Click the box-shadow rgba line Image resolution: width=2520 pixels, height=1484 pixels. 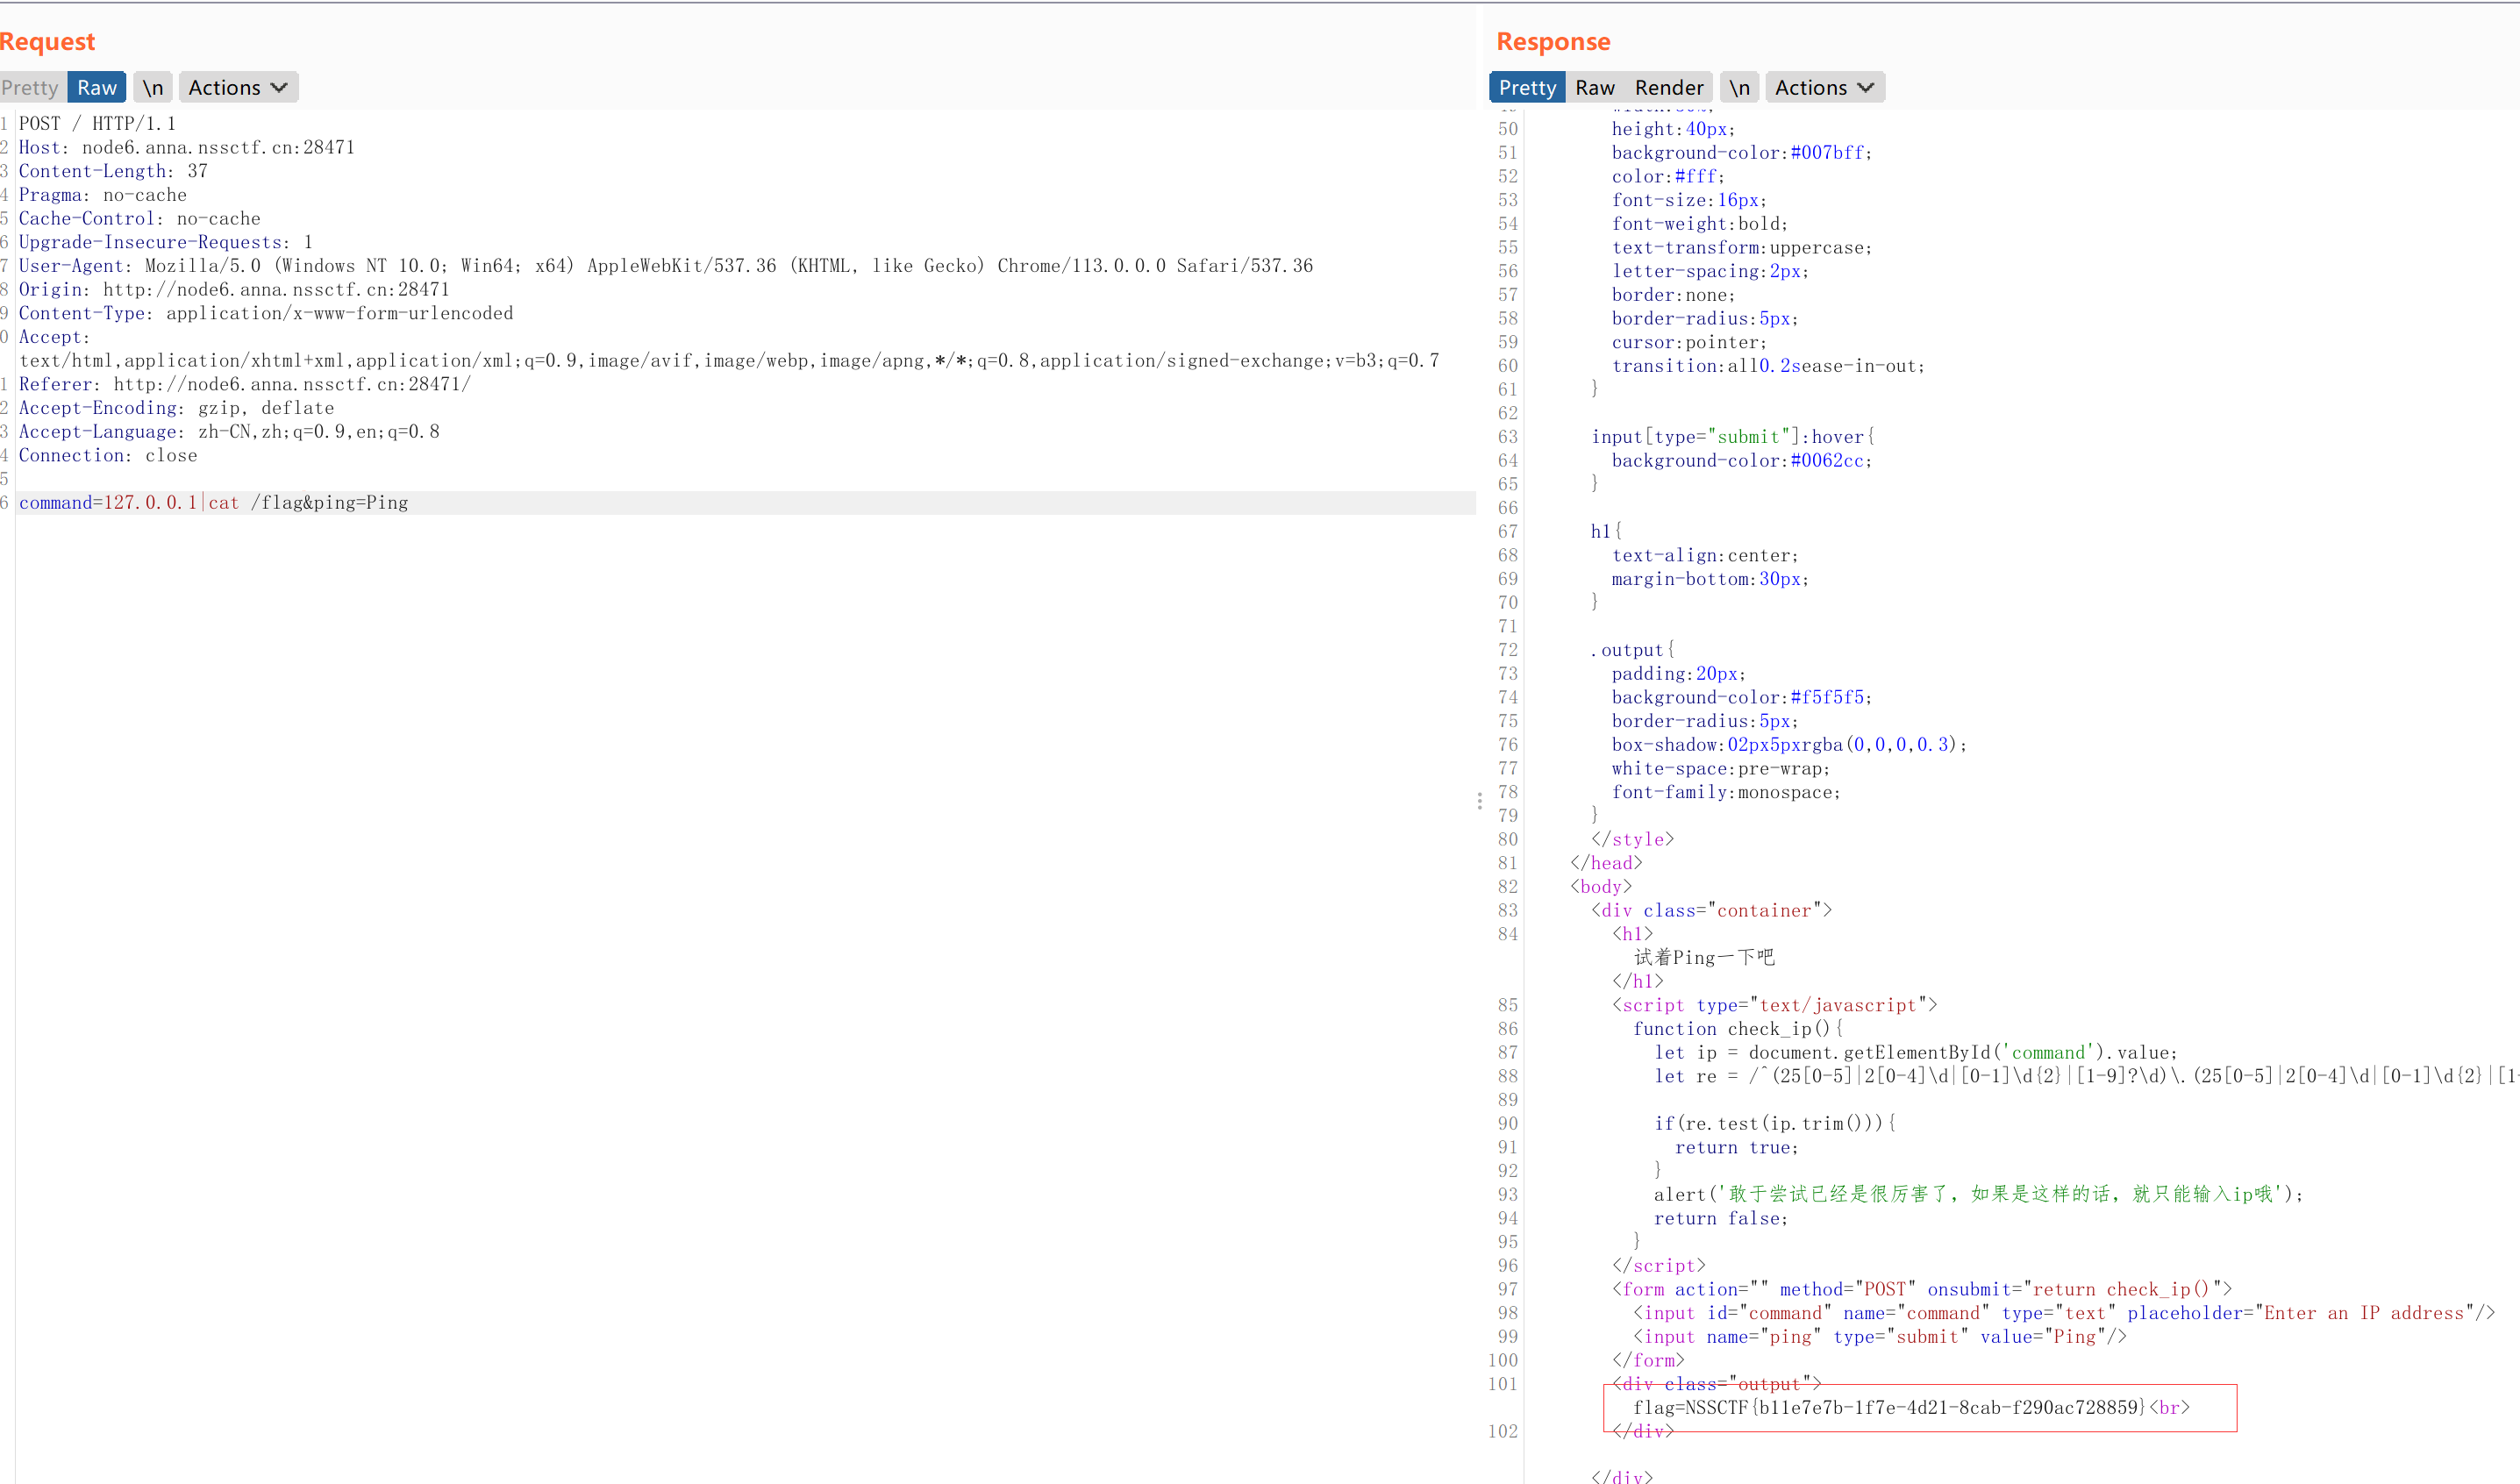pos(1789,745)
